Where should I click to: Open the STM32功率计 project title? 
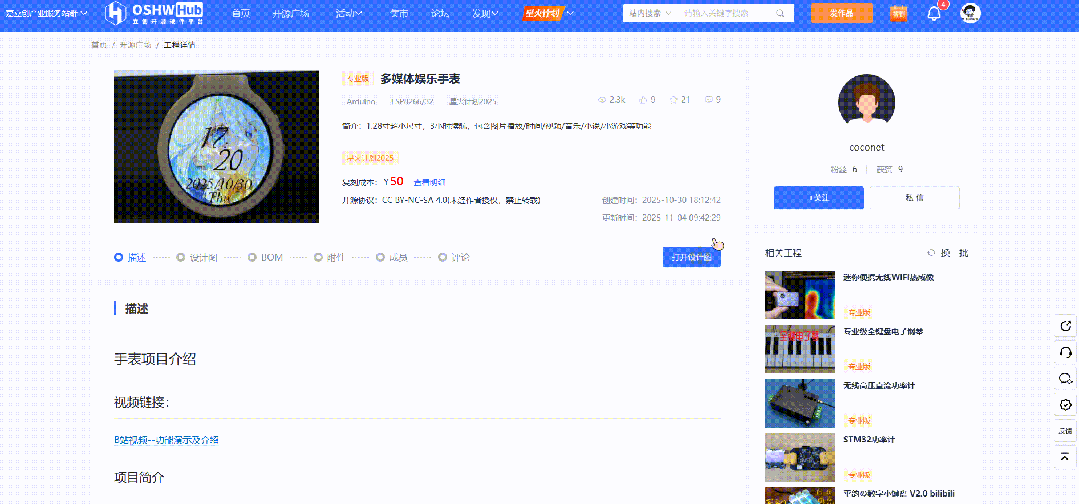tap(868, 439)
